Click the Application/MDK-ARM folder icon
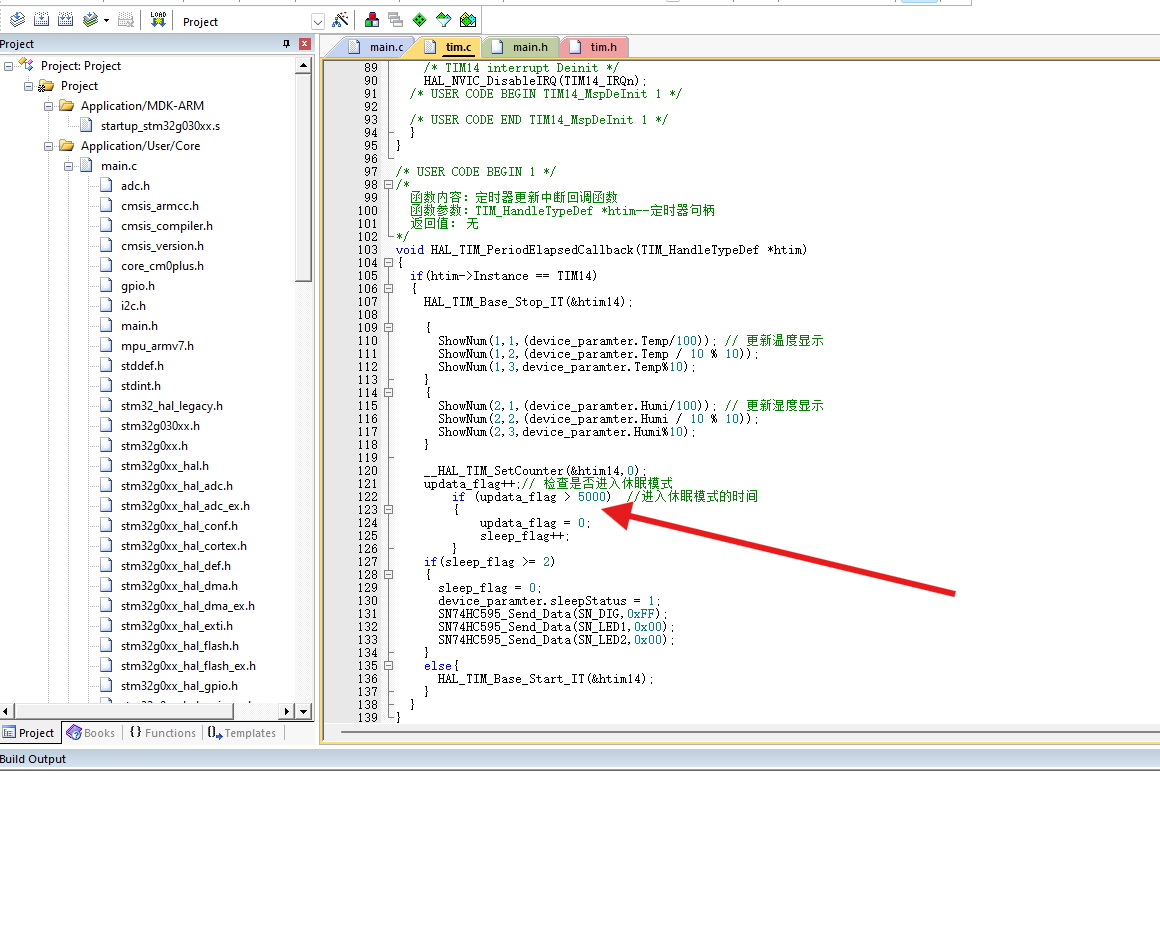The width and height of the screenshot is (1160, 926). (x=67, y=106)
